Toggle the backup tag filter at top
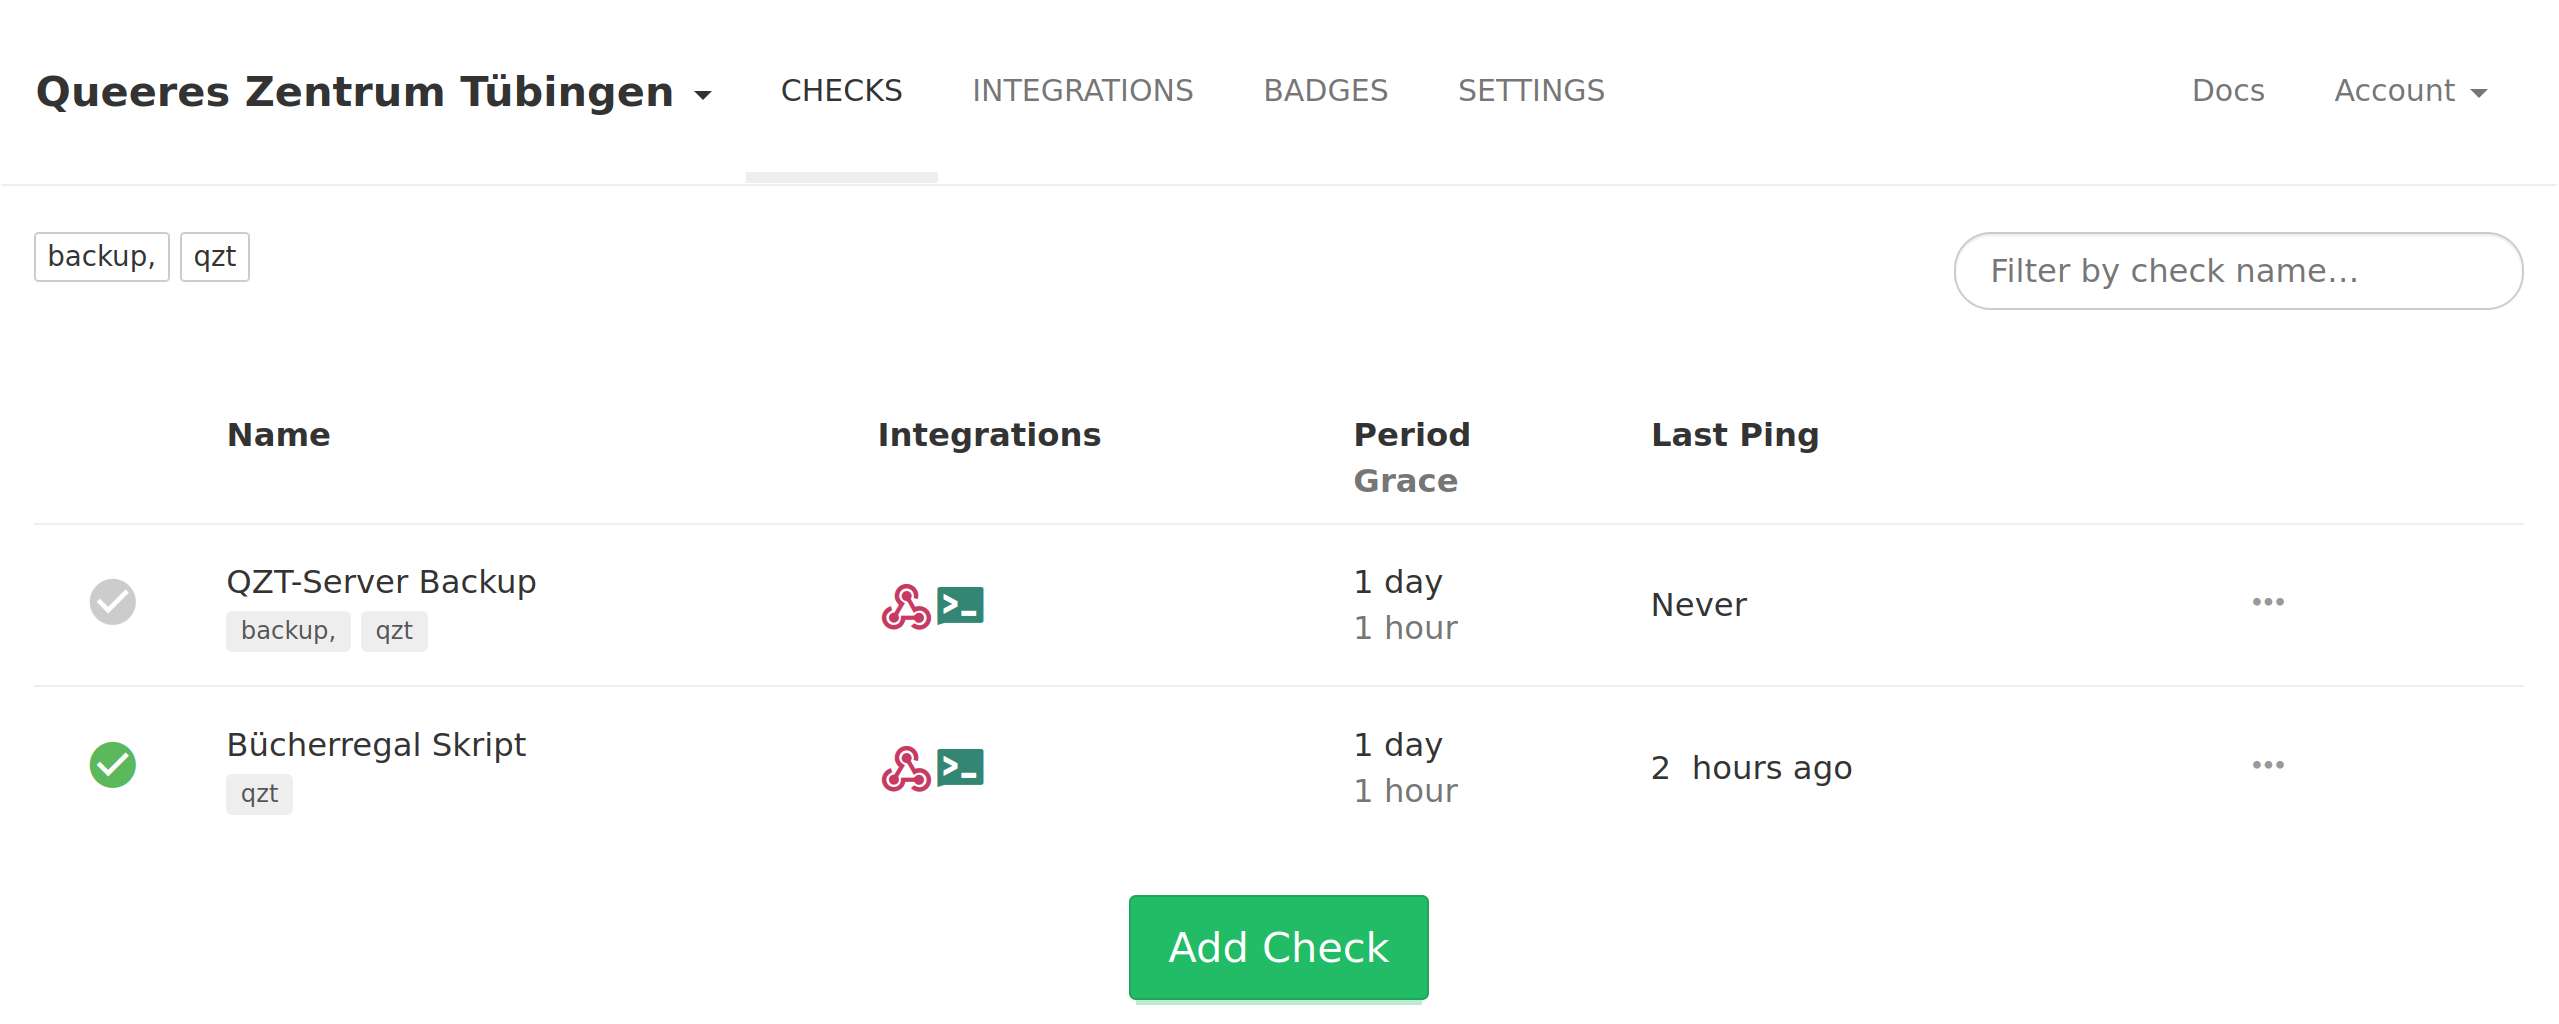The width and height of the screenshot is (2559, 1024). pos(101,257)
